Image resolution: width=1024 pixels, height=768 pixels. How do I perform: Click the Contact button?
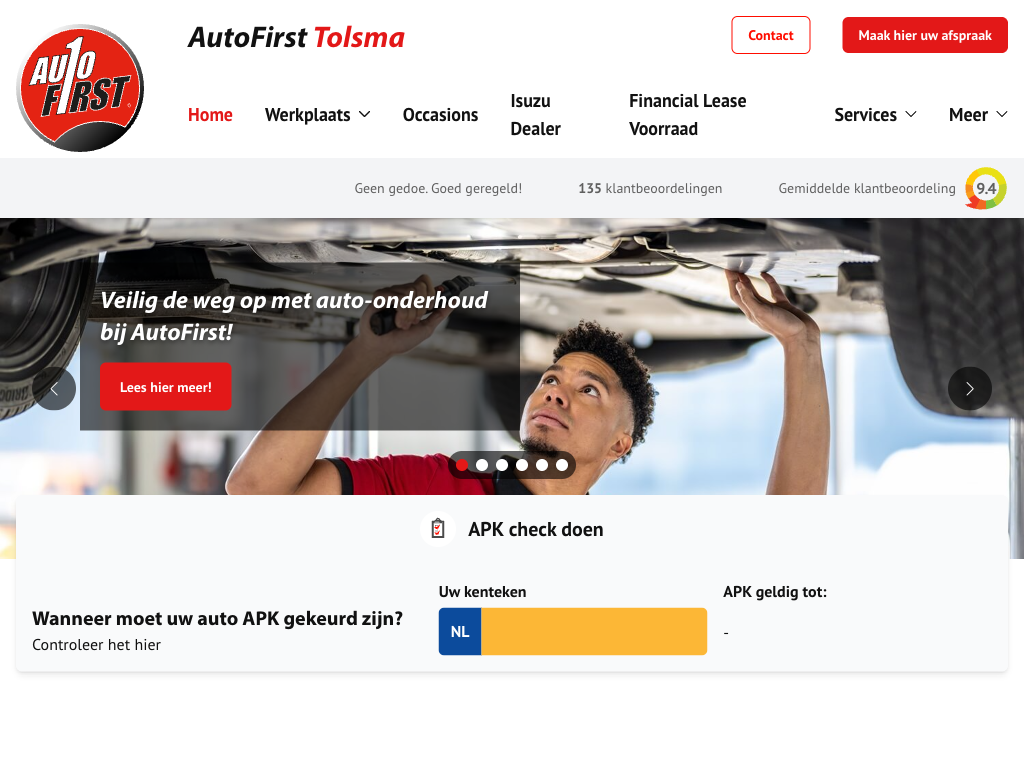tap(771, 35)
